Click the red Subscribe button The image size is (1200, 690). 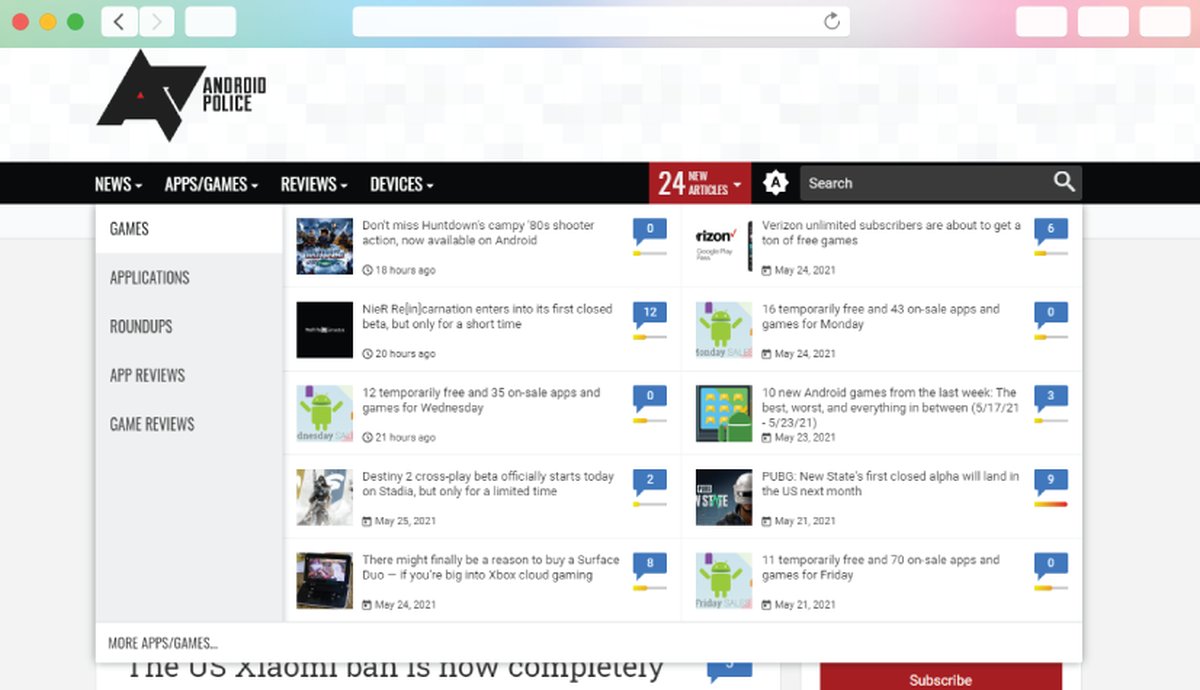point(940,679)
